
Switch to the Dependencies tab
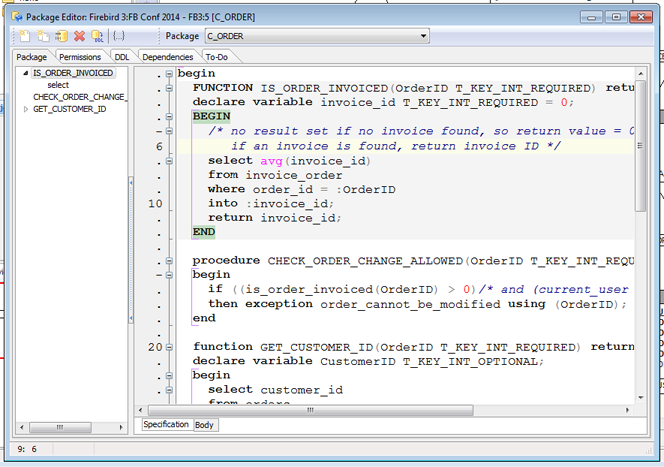click(x=167, y=57)
